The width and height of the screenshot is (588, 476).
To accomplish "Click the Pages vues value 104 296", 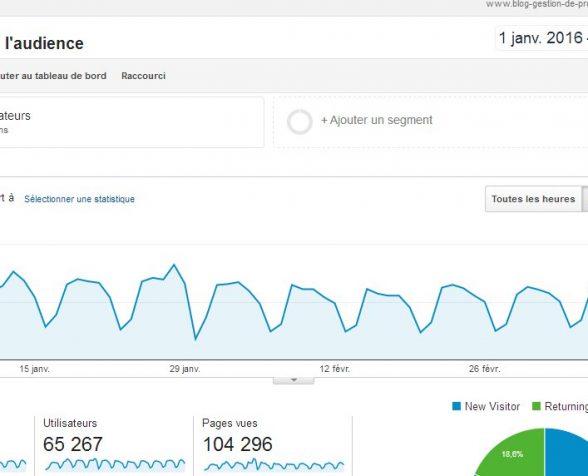I will tap(237, 444).
